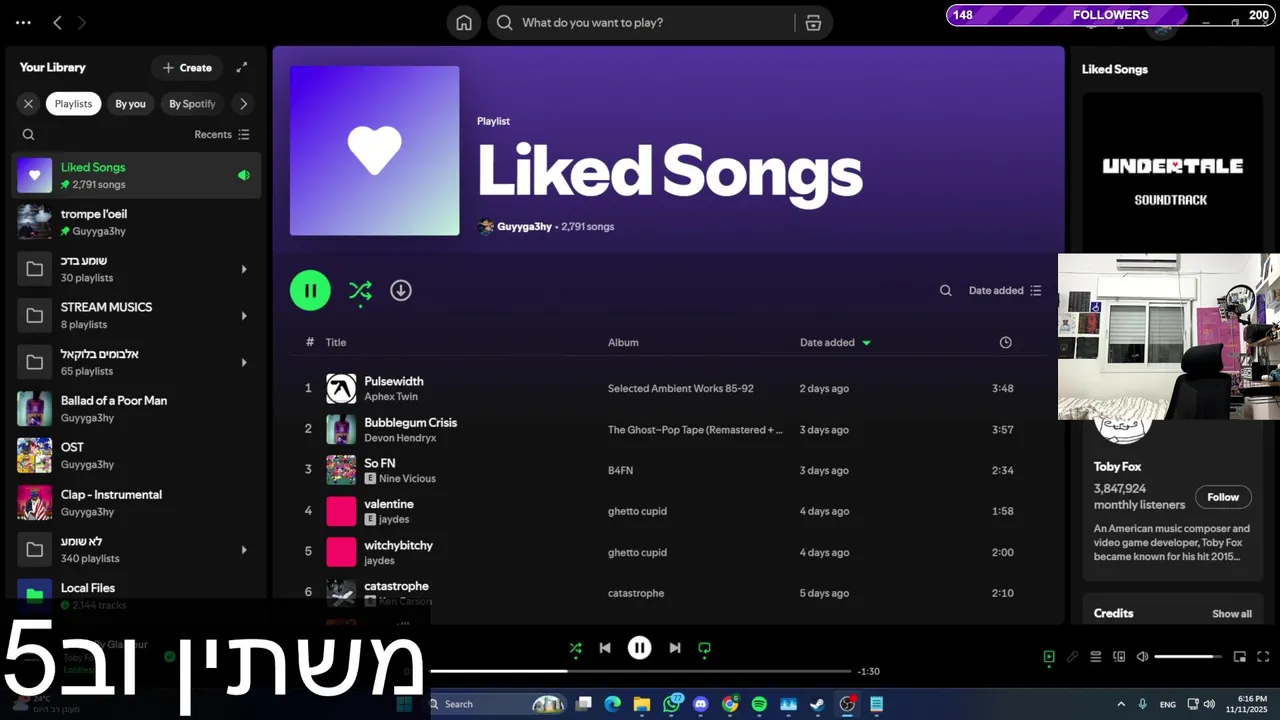Show more library filter chips
The image size is (1280, 720).
243,103
